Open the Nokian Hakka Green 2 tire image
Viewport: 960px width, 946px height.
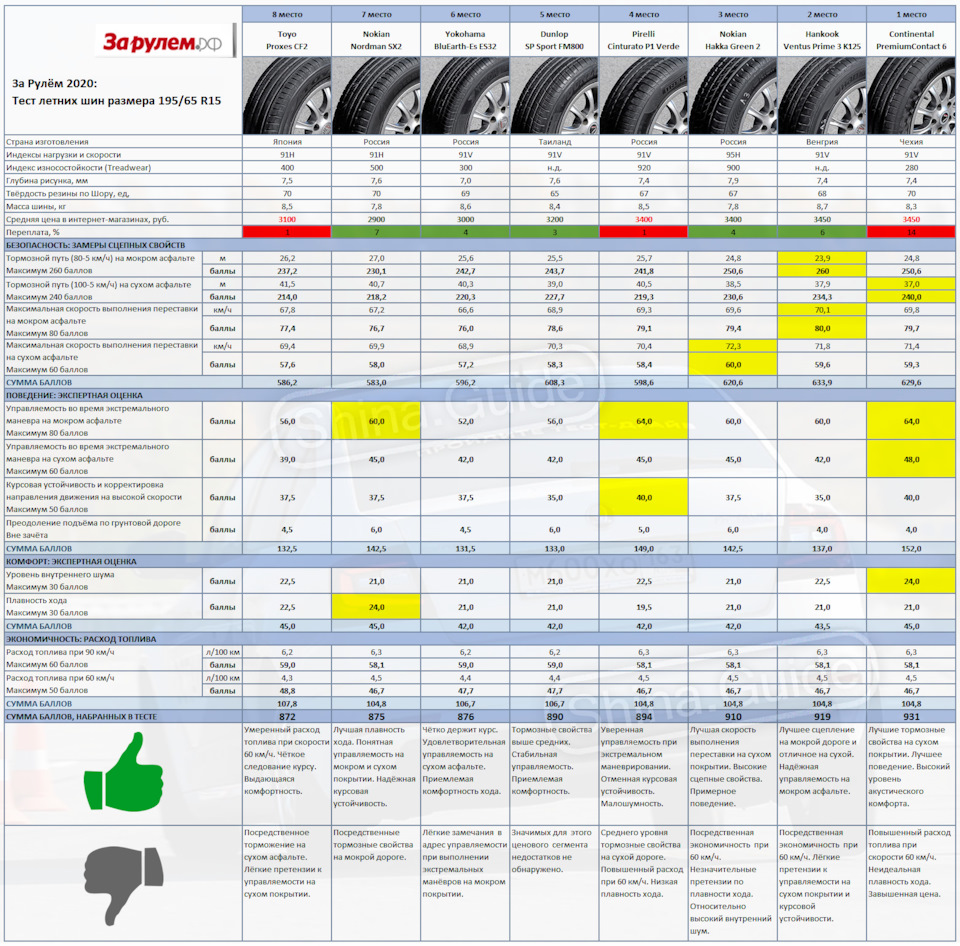(x=733, y=96)
